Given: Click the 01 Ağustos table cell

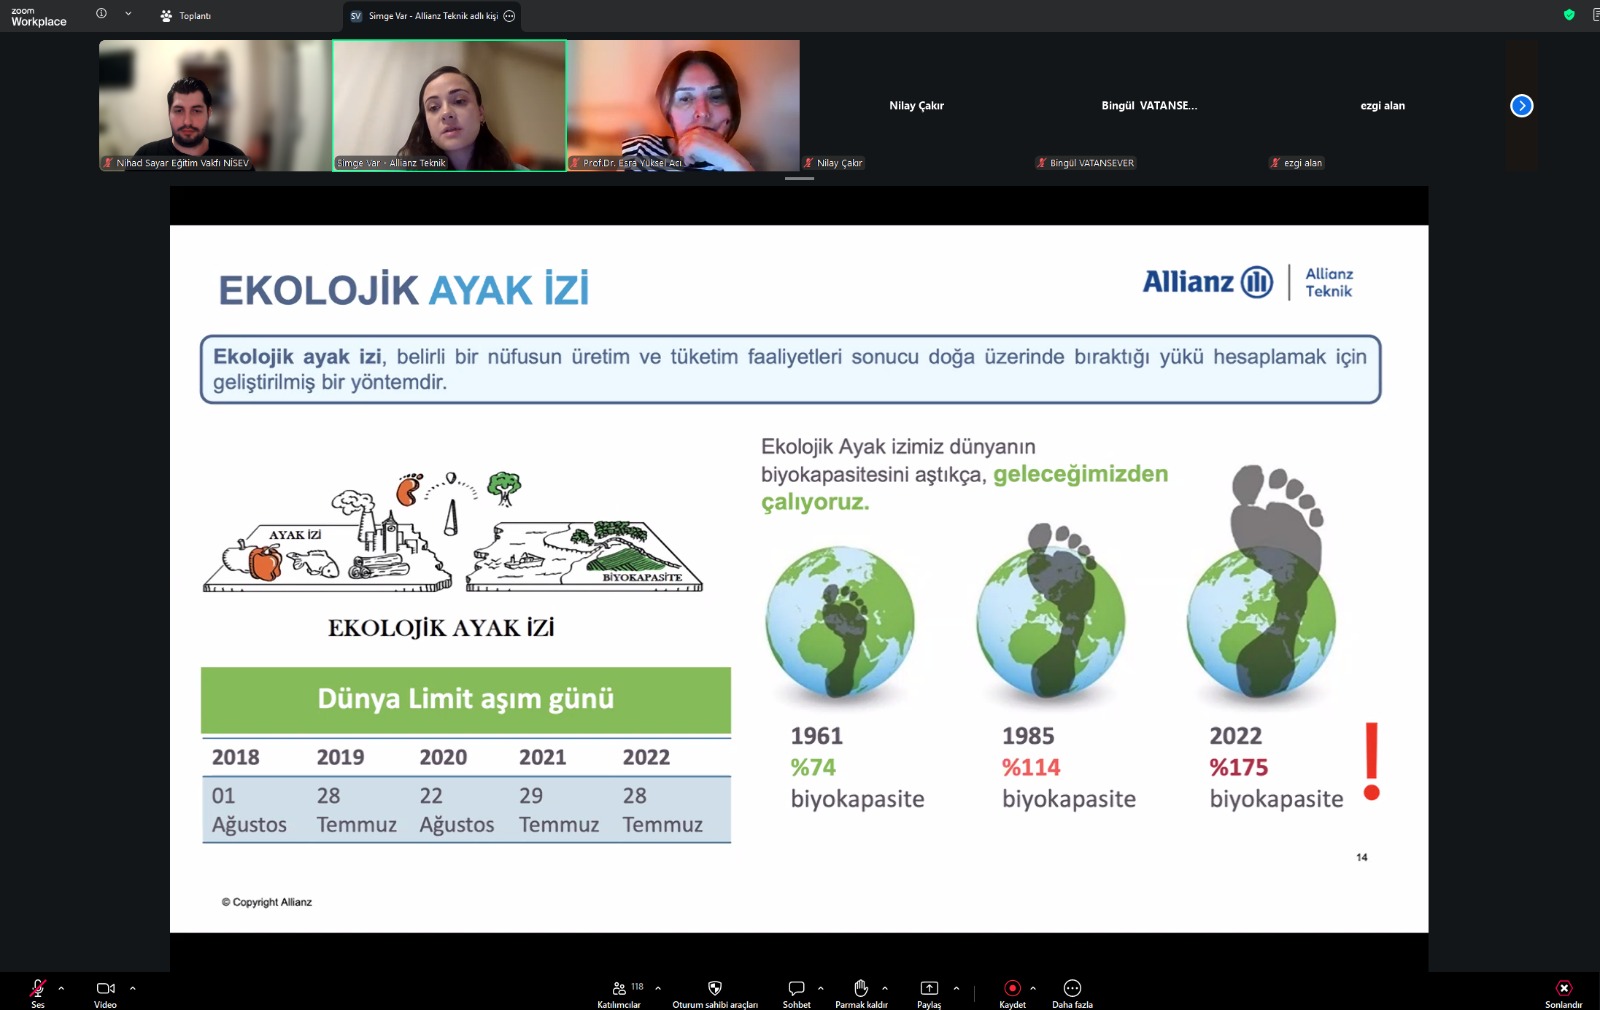Looking at the screenshot, I should tap(249, 810).
